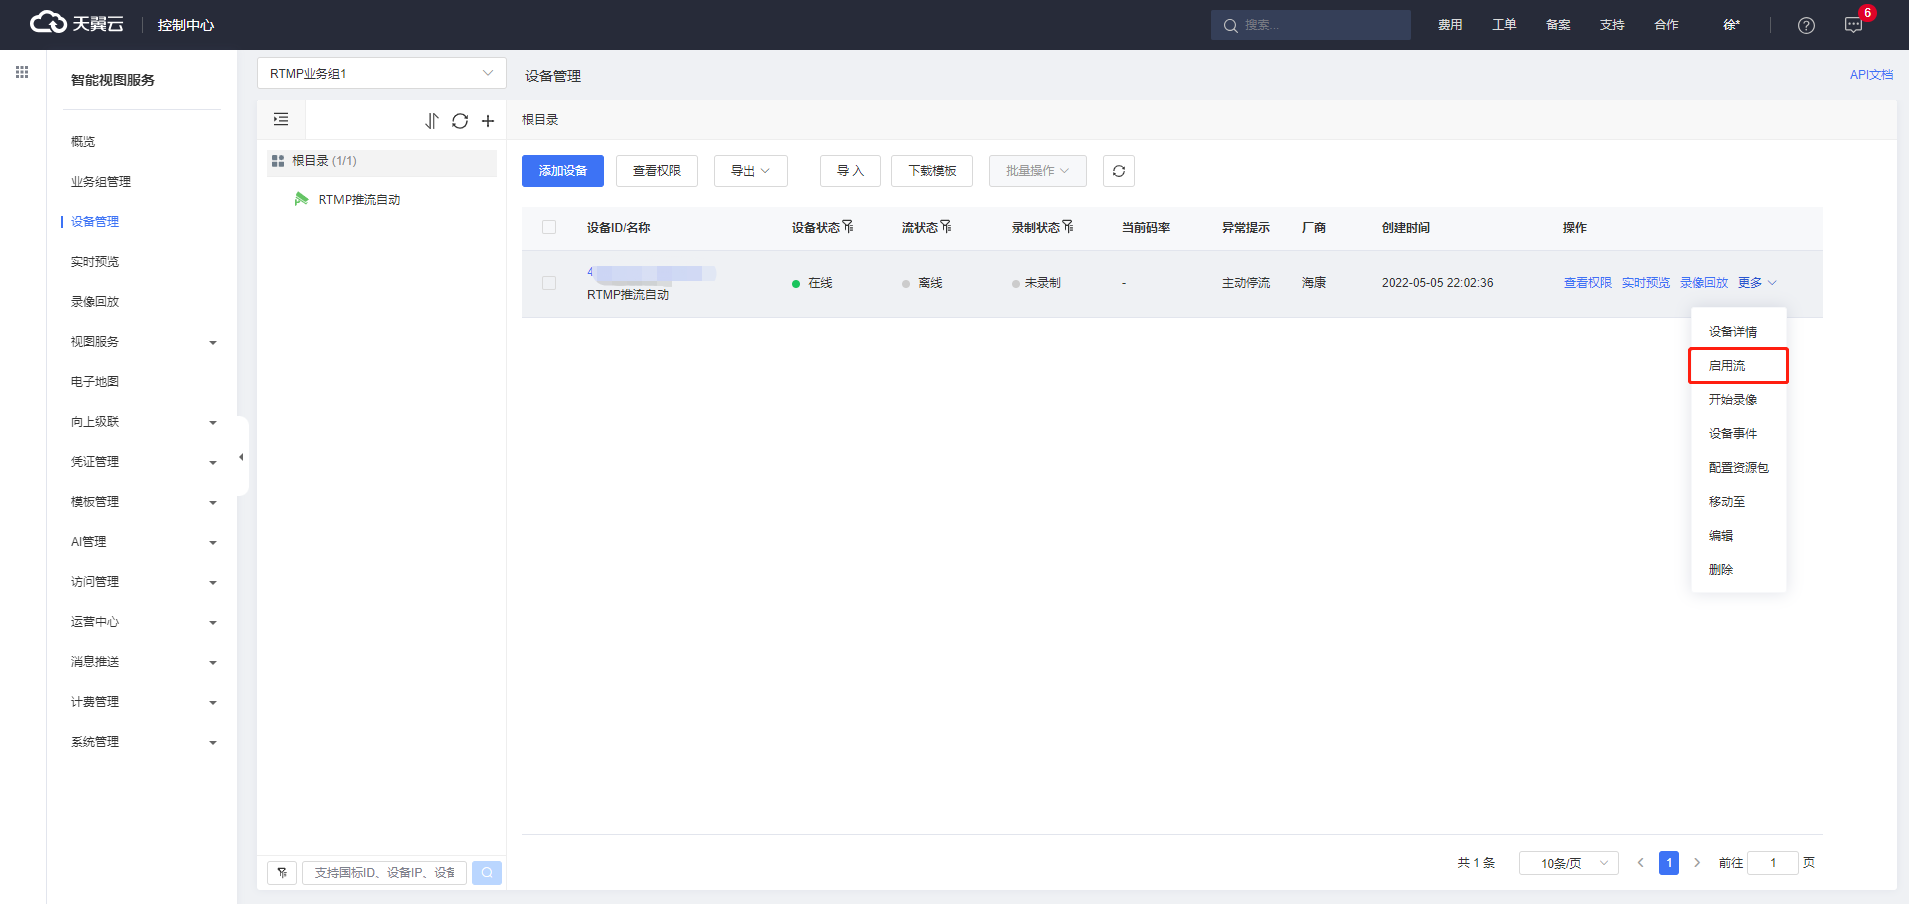Click the filter icon on 设备状态 column

click(x=848, y=227)
